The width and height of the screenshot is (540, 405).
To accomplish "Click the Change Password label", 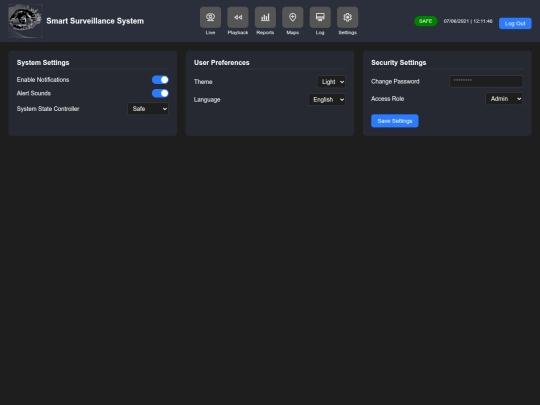I will click(395, 82).
